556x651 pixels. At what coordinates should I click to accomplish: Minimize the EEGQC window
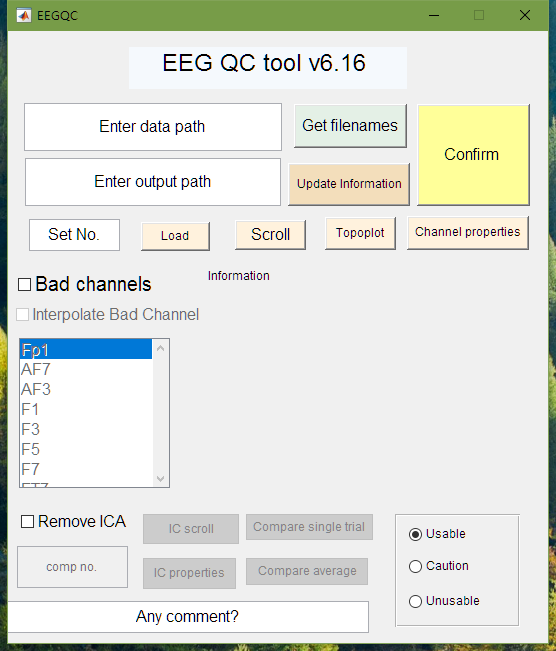(434, 15)
